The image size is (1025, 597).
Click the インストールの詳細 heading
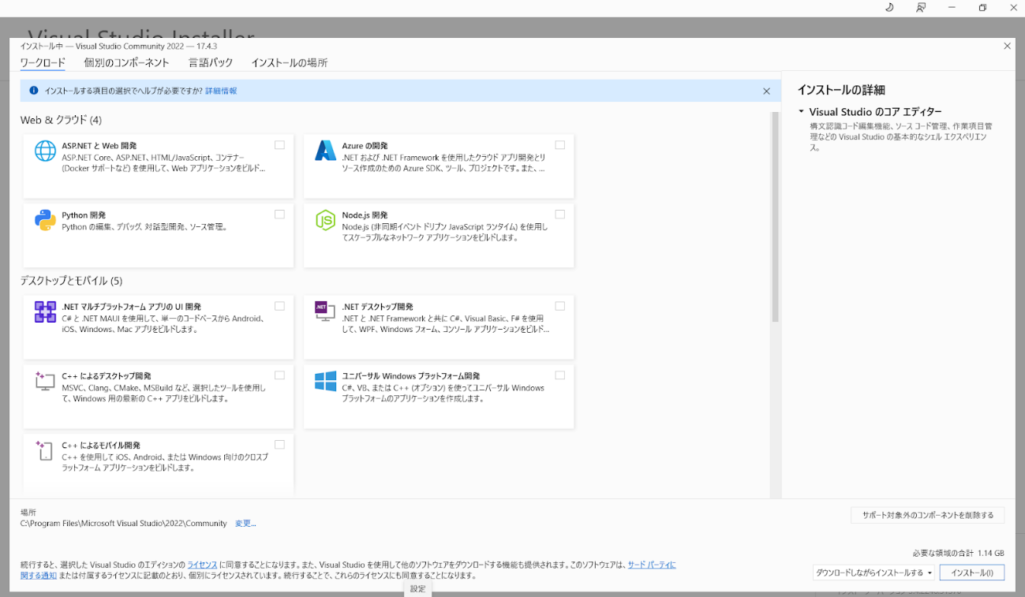click(x=841, y=90)
